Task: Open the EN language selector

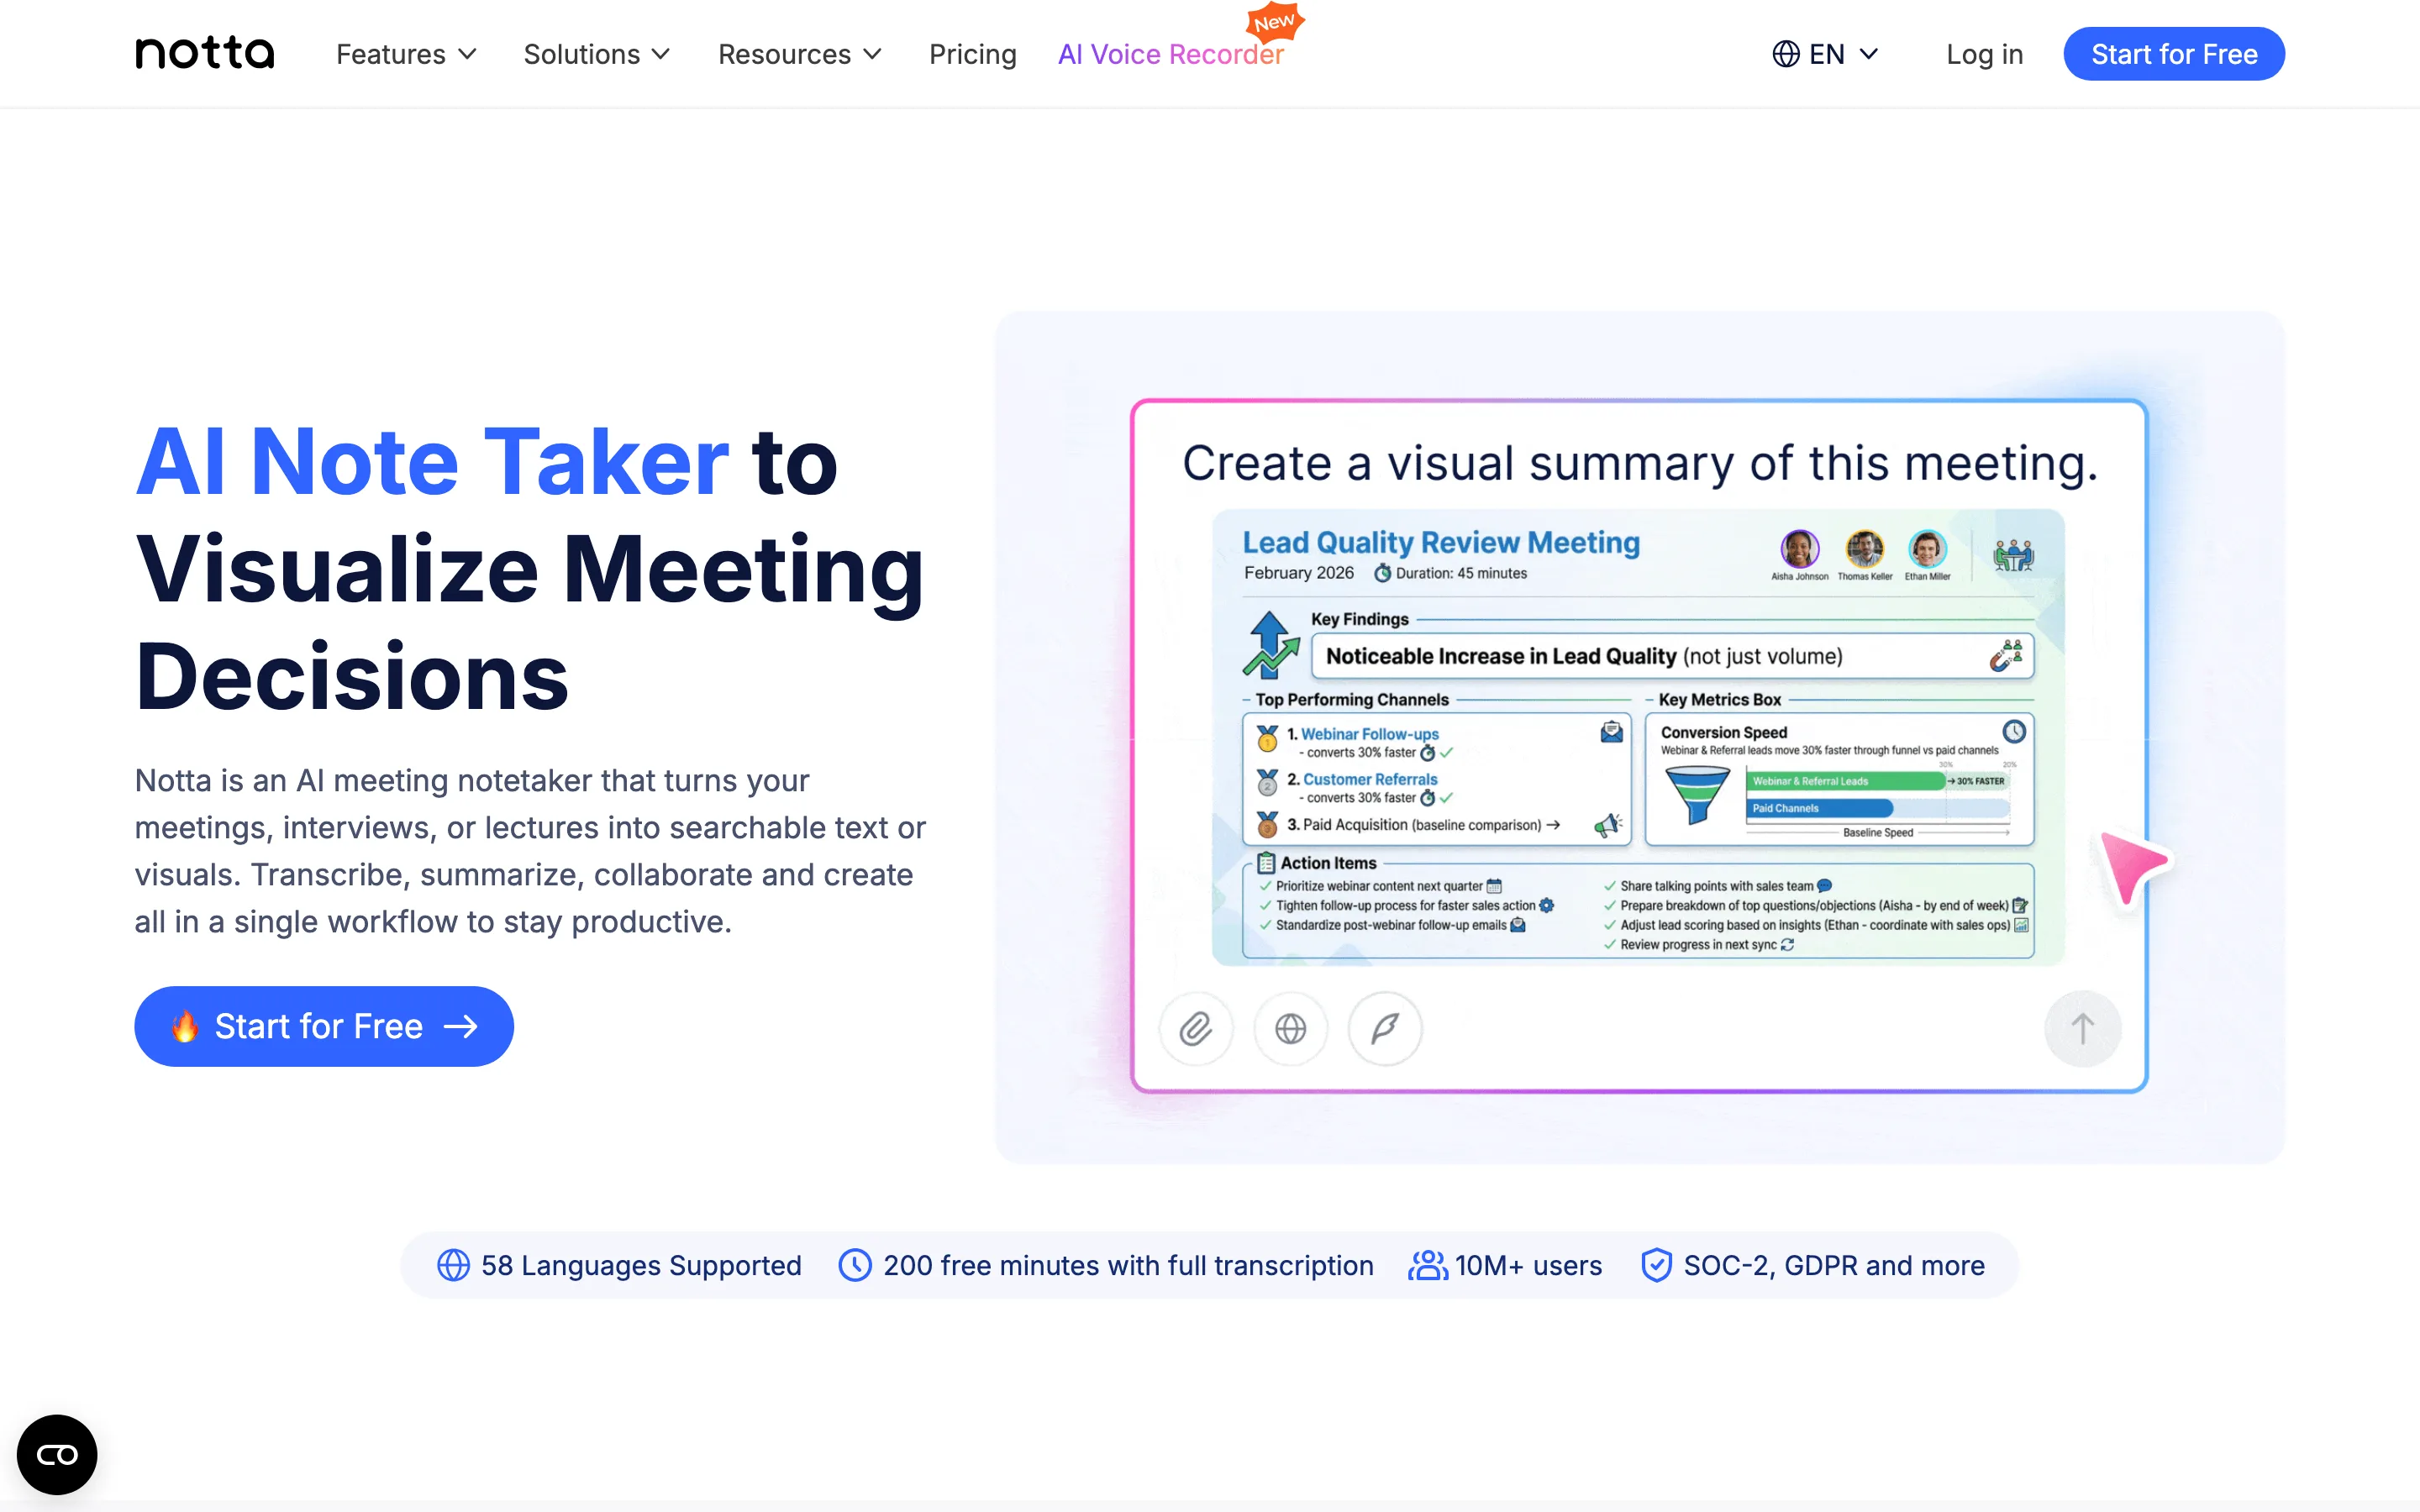Action: click(1825, 54)
